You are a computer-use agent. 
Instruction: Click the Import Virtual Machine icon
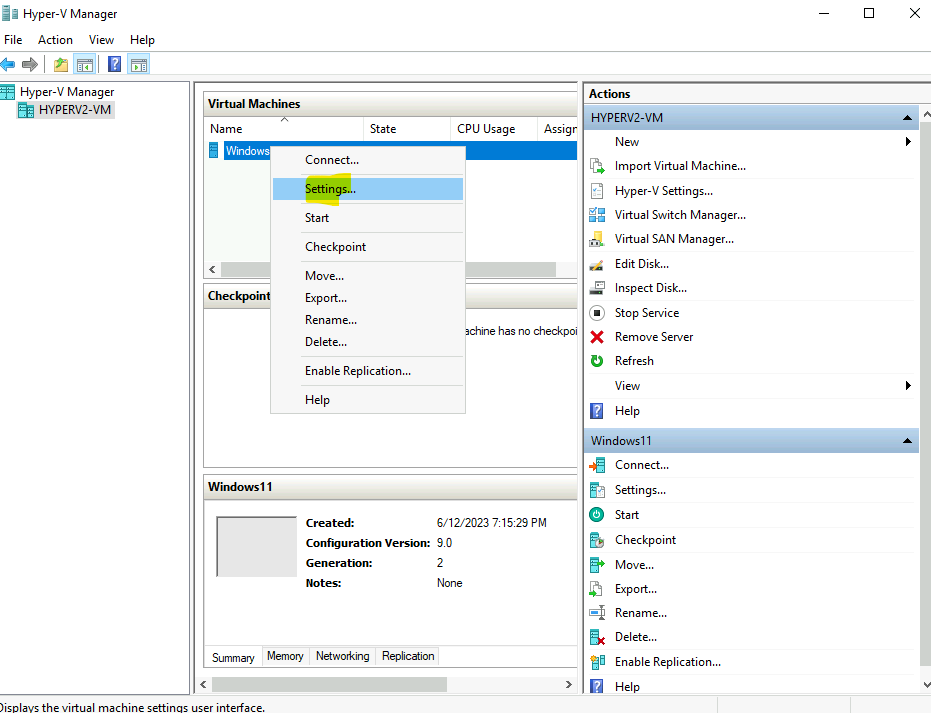(x=597, y=166)
